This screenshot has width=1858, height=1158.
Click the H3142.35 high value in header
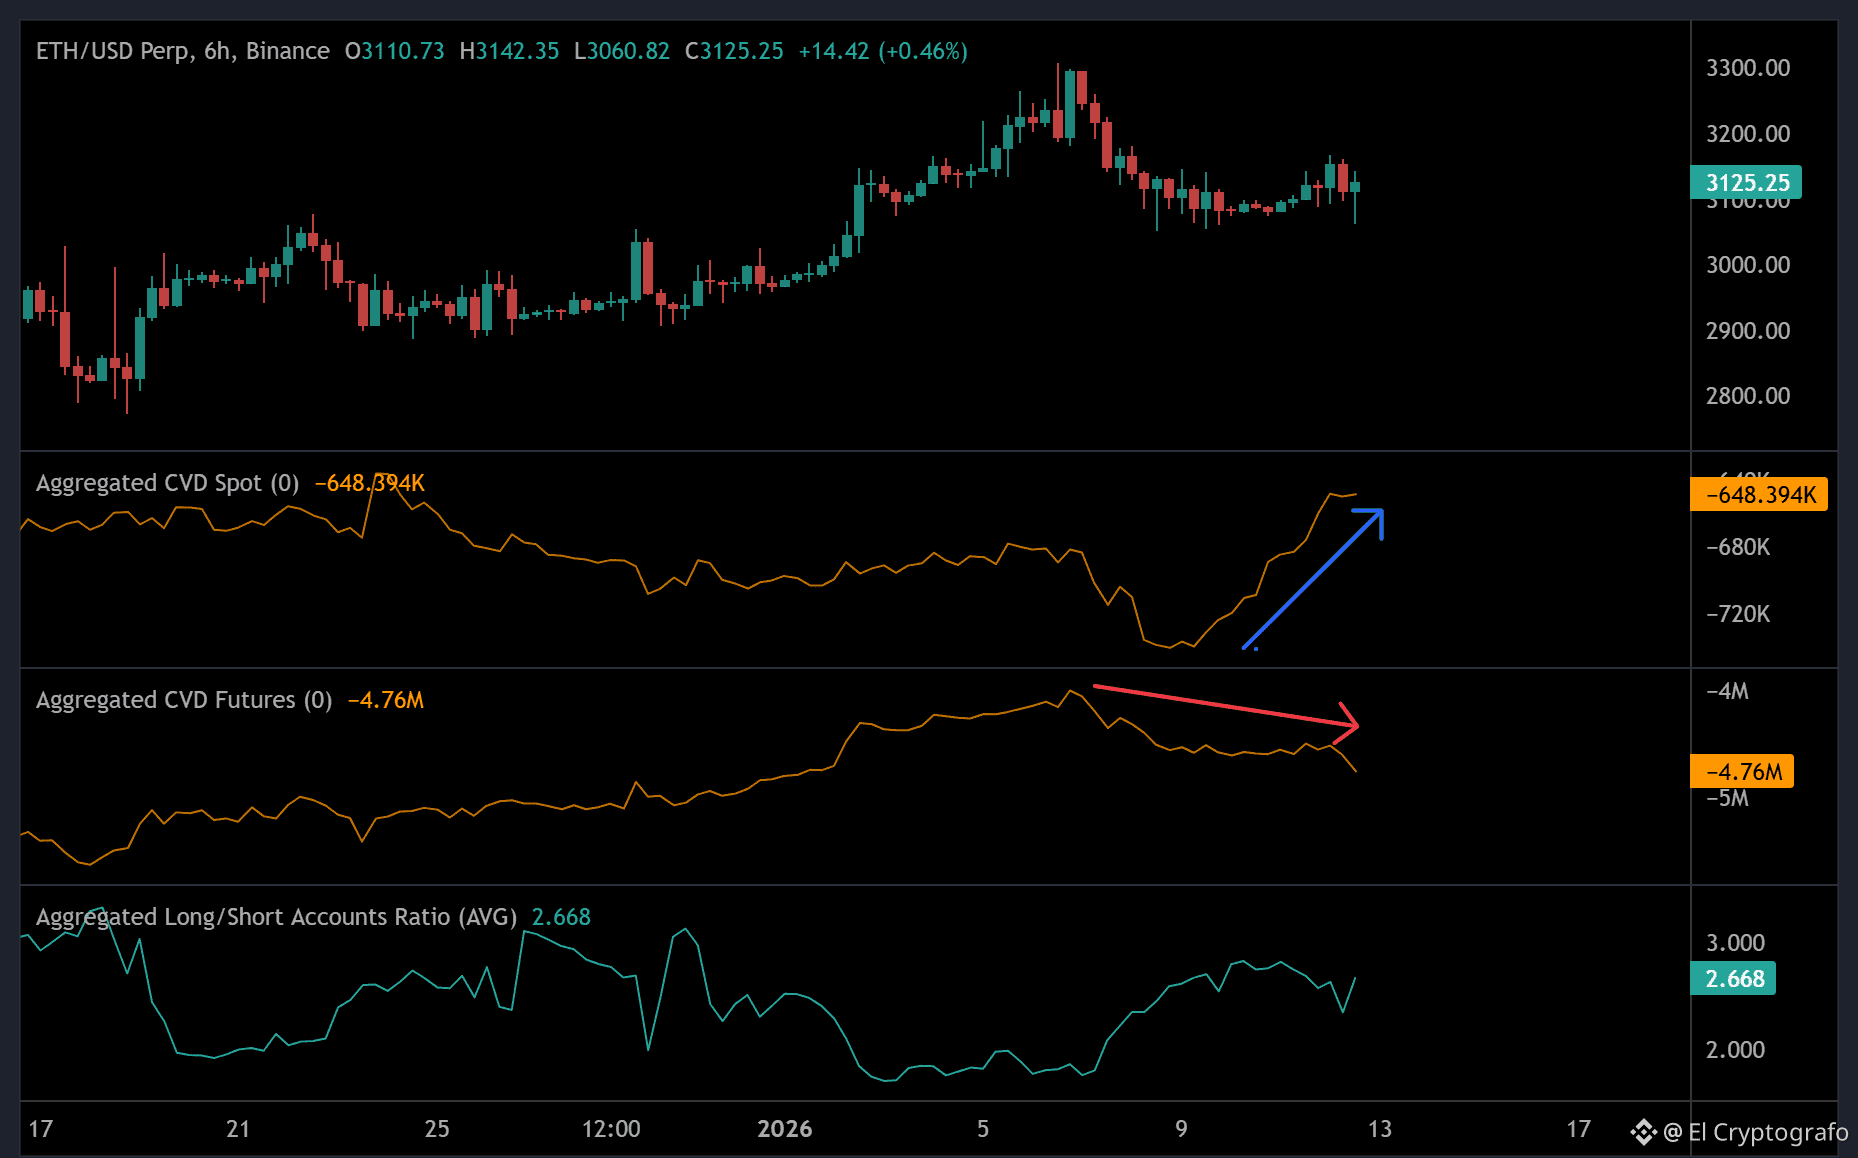click(509, 51)
